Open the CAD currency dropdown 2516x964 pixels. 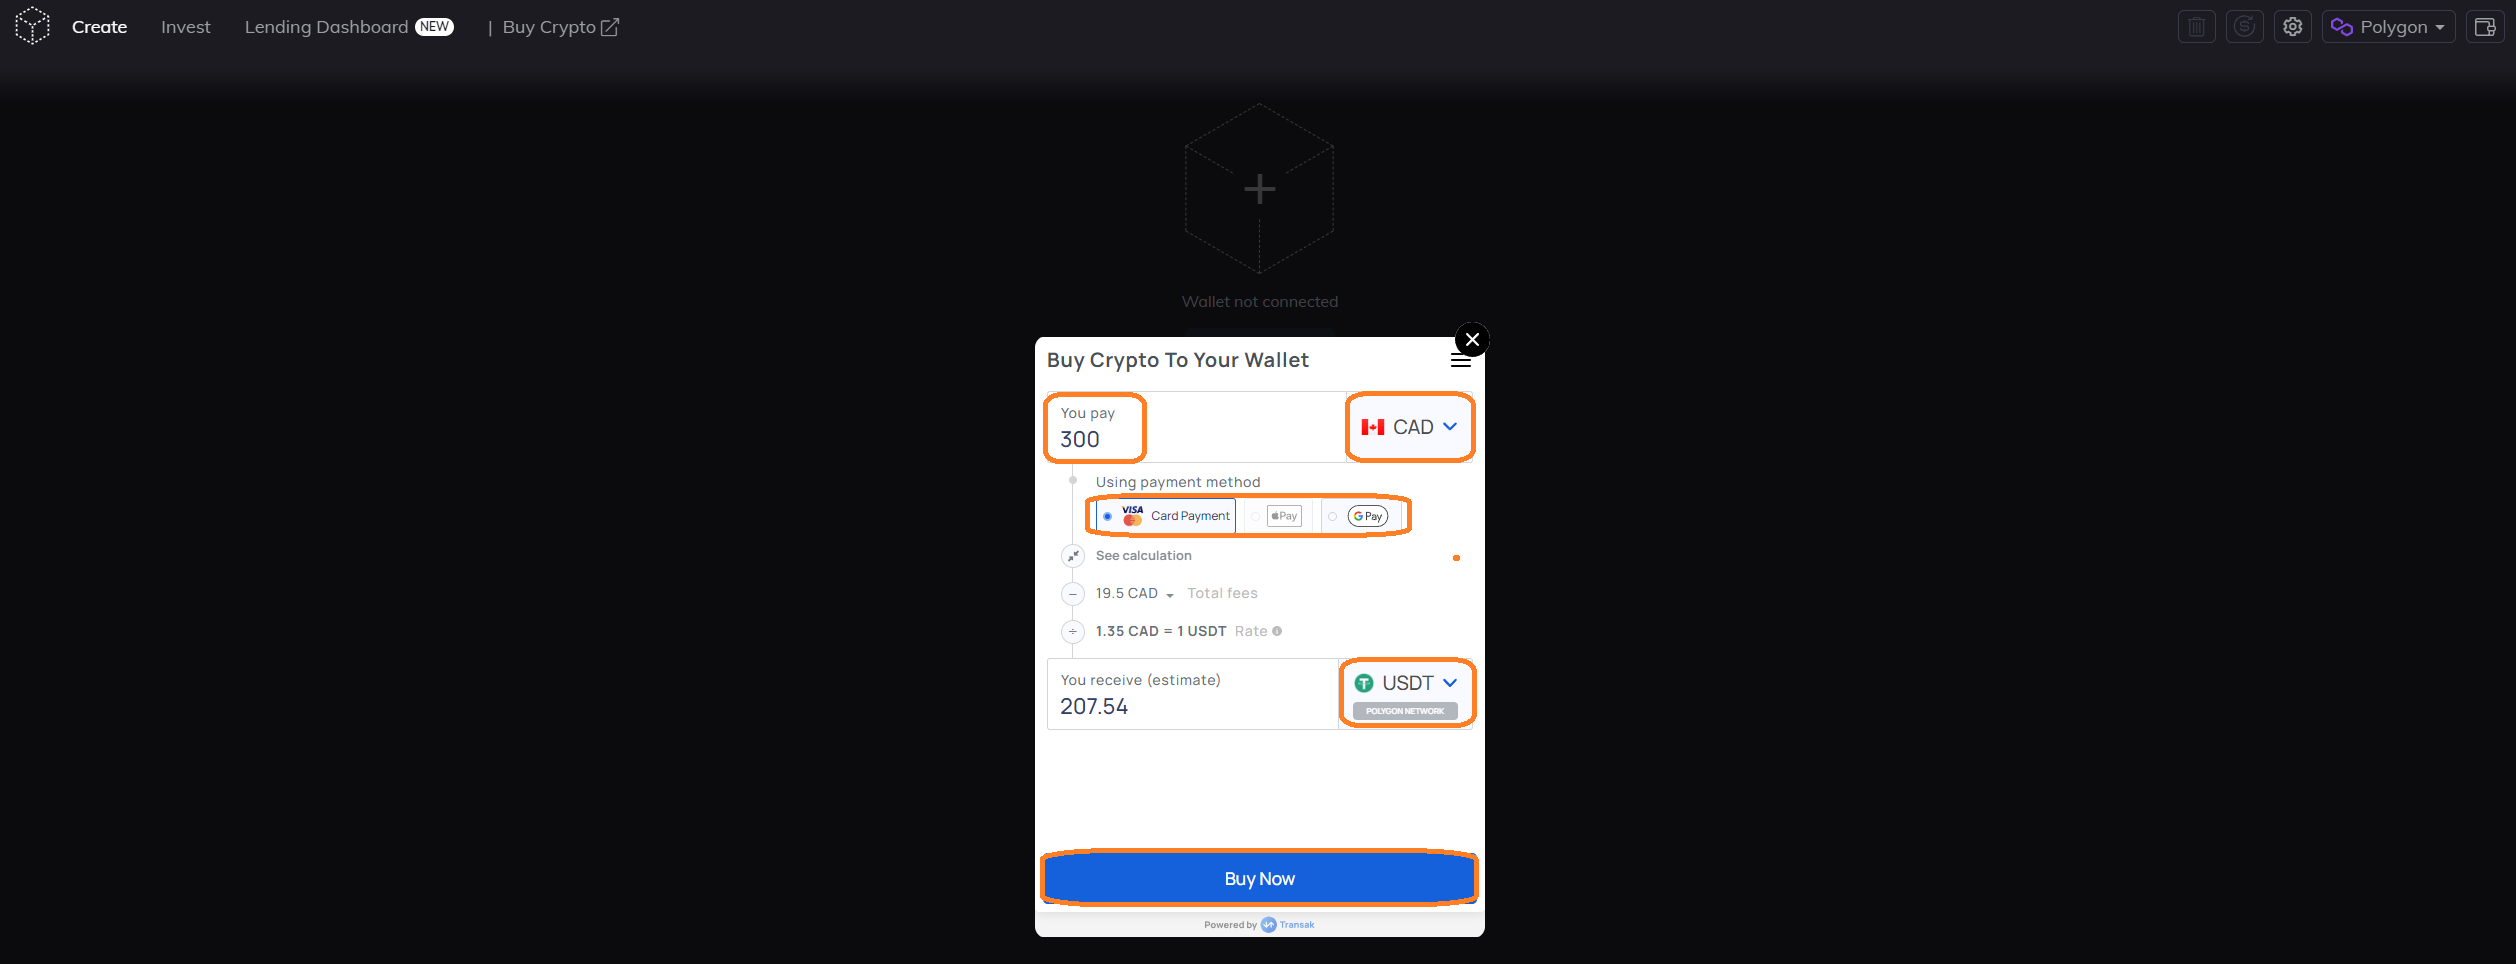[1409, 427]
